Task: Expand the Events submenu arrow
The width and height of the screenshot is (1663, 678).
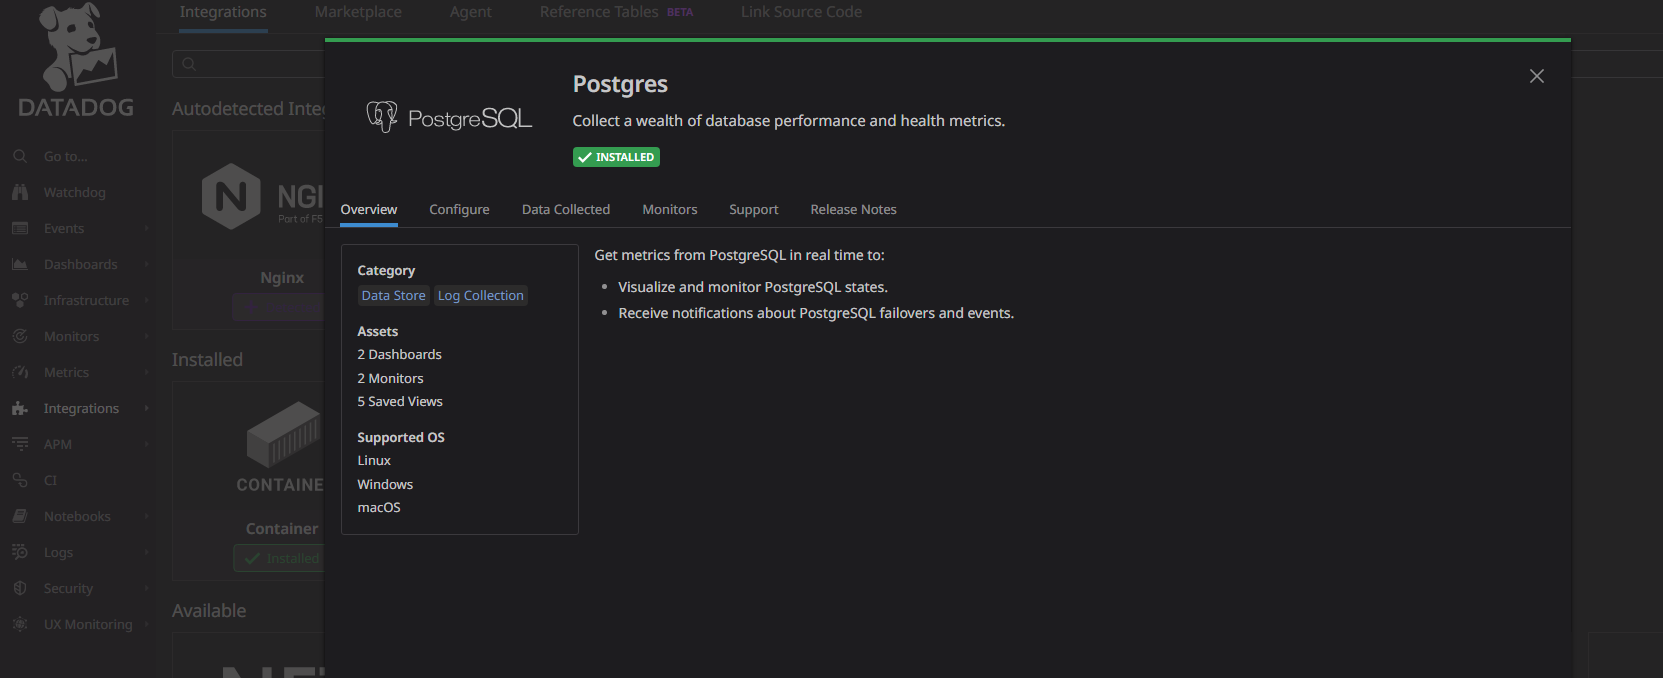Action: point(147,228)
